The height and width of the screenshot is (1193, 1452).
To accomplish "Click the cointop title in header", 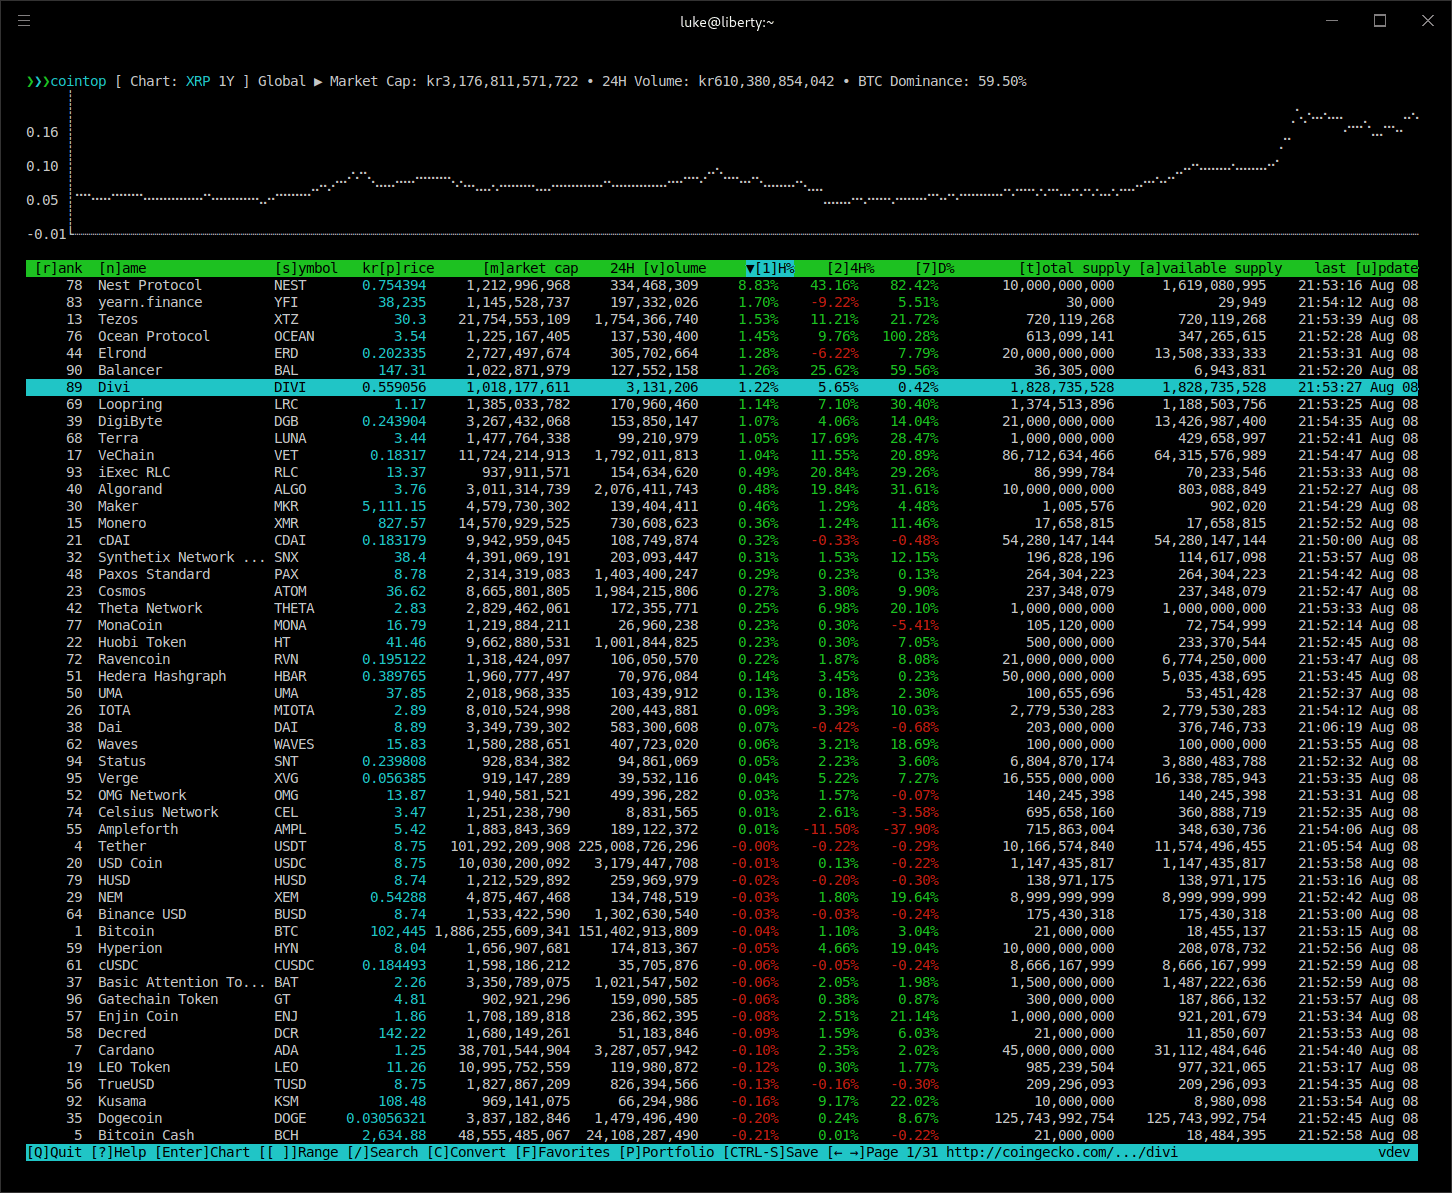I will 78,81.
